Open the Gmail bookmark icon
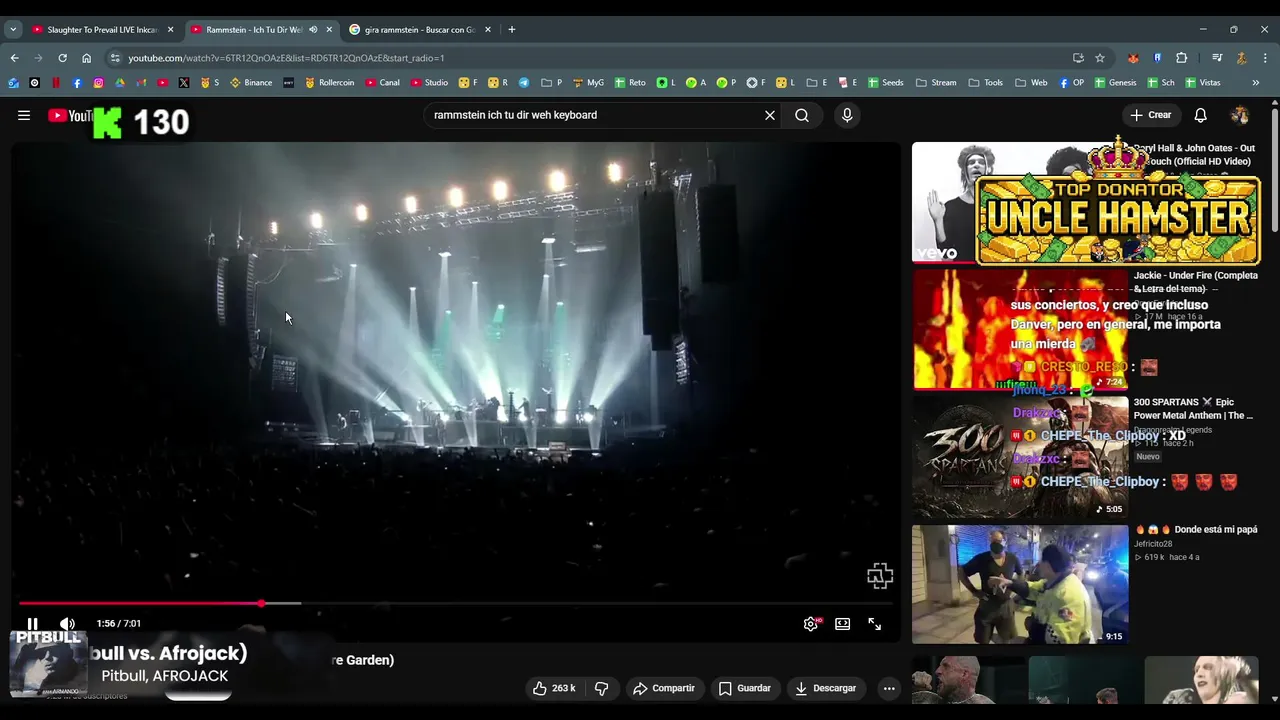Image resolution: width=1280 pixels, height=720 pixels. (141, 83)
